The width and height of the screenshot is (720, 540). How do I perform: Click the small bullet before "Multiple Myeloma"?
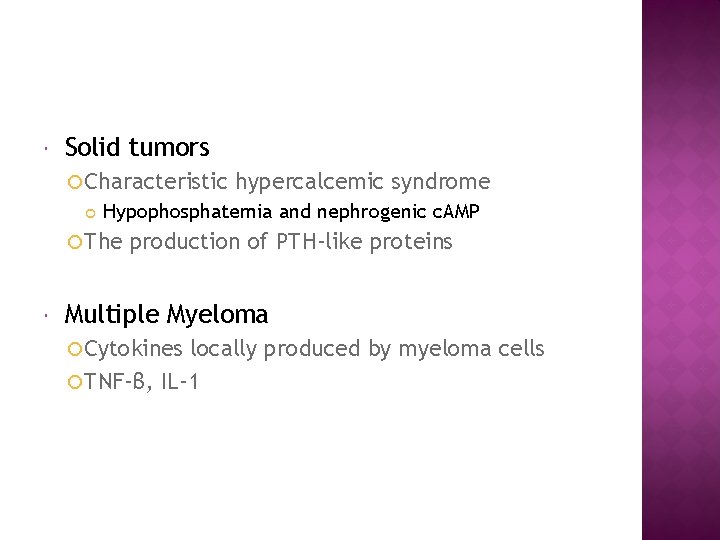pos(47,316)
